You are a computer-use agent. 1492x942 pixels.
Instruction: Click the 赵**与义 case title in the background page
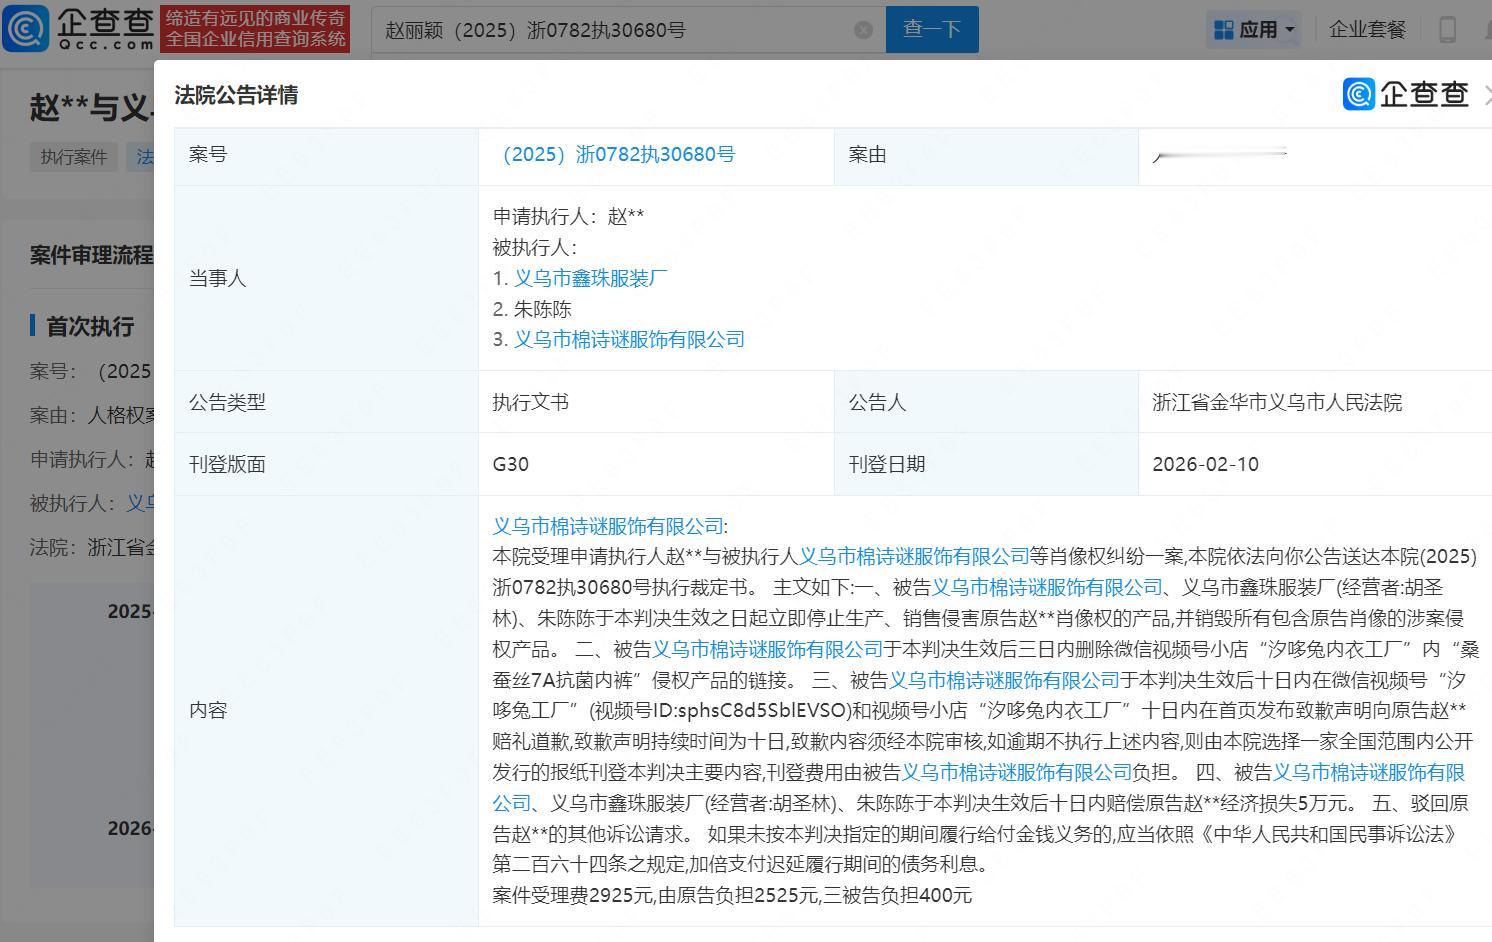[91, 108]
